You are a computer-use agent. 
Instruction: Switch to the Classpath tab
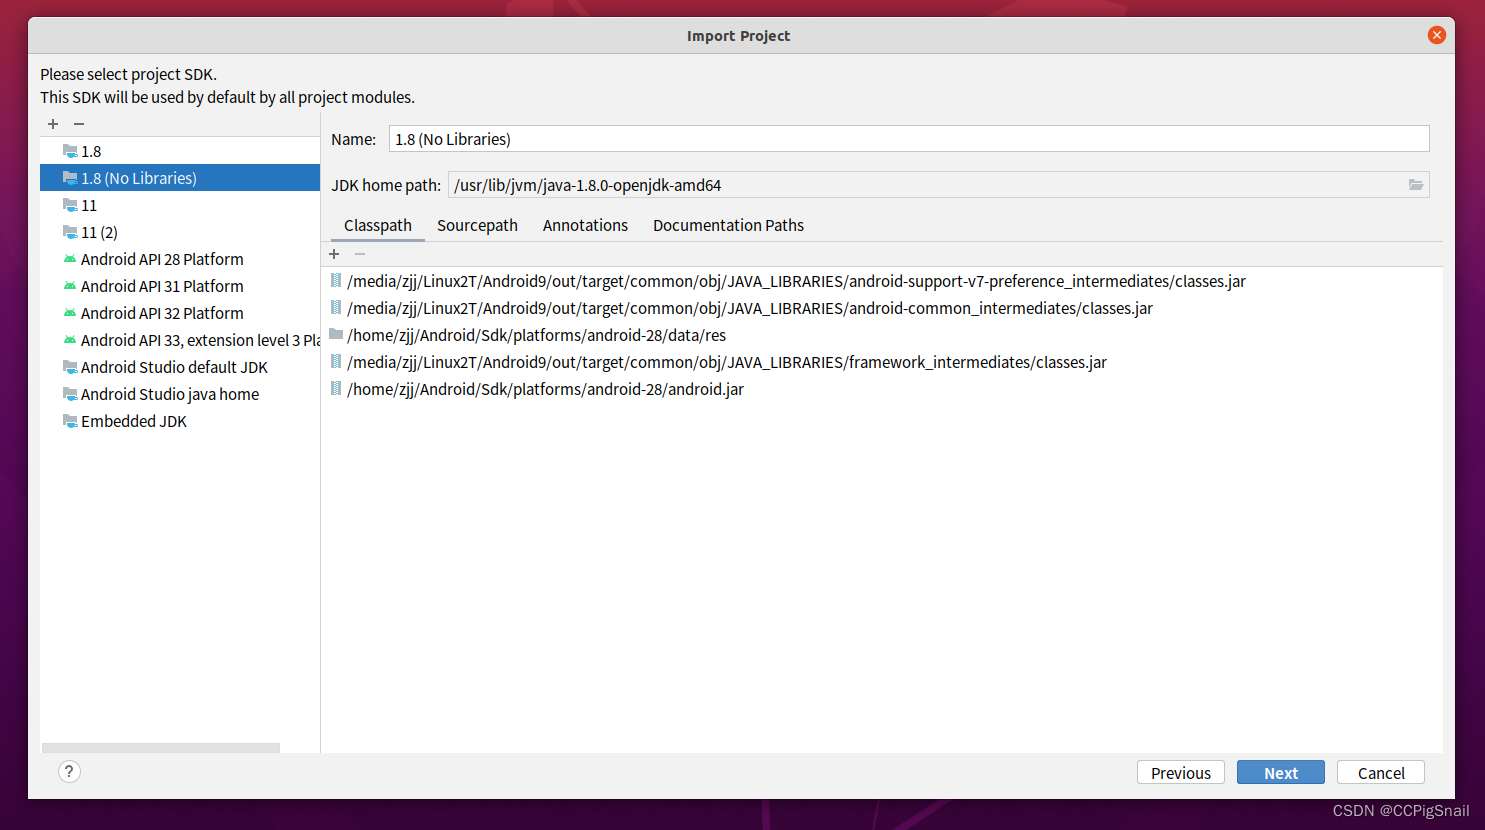(378, 225)
